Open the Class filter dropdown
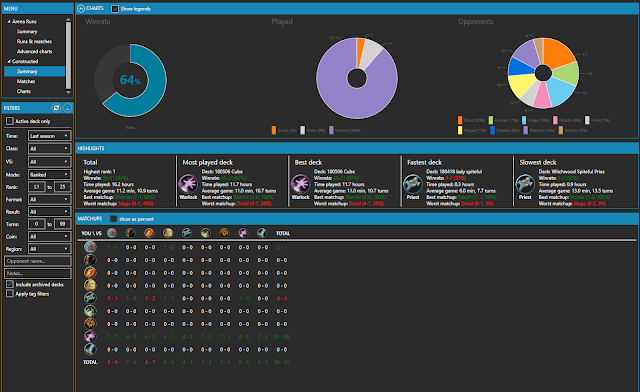 (x=49, y=149)
